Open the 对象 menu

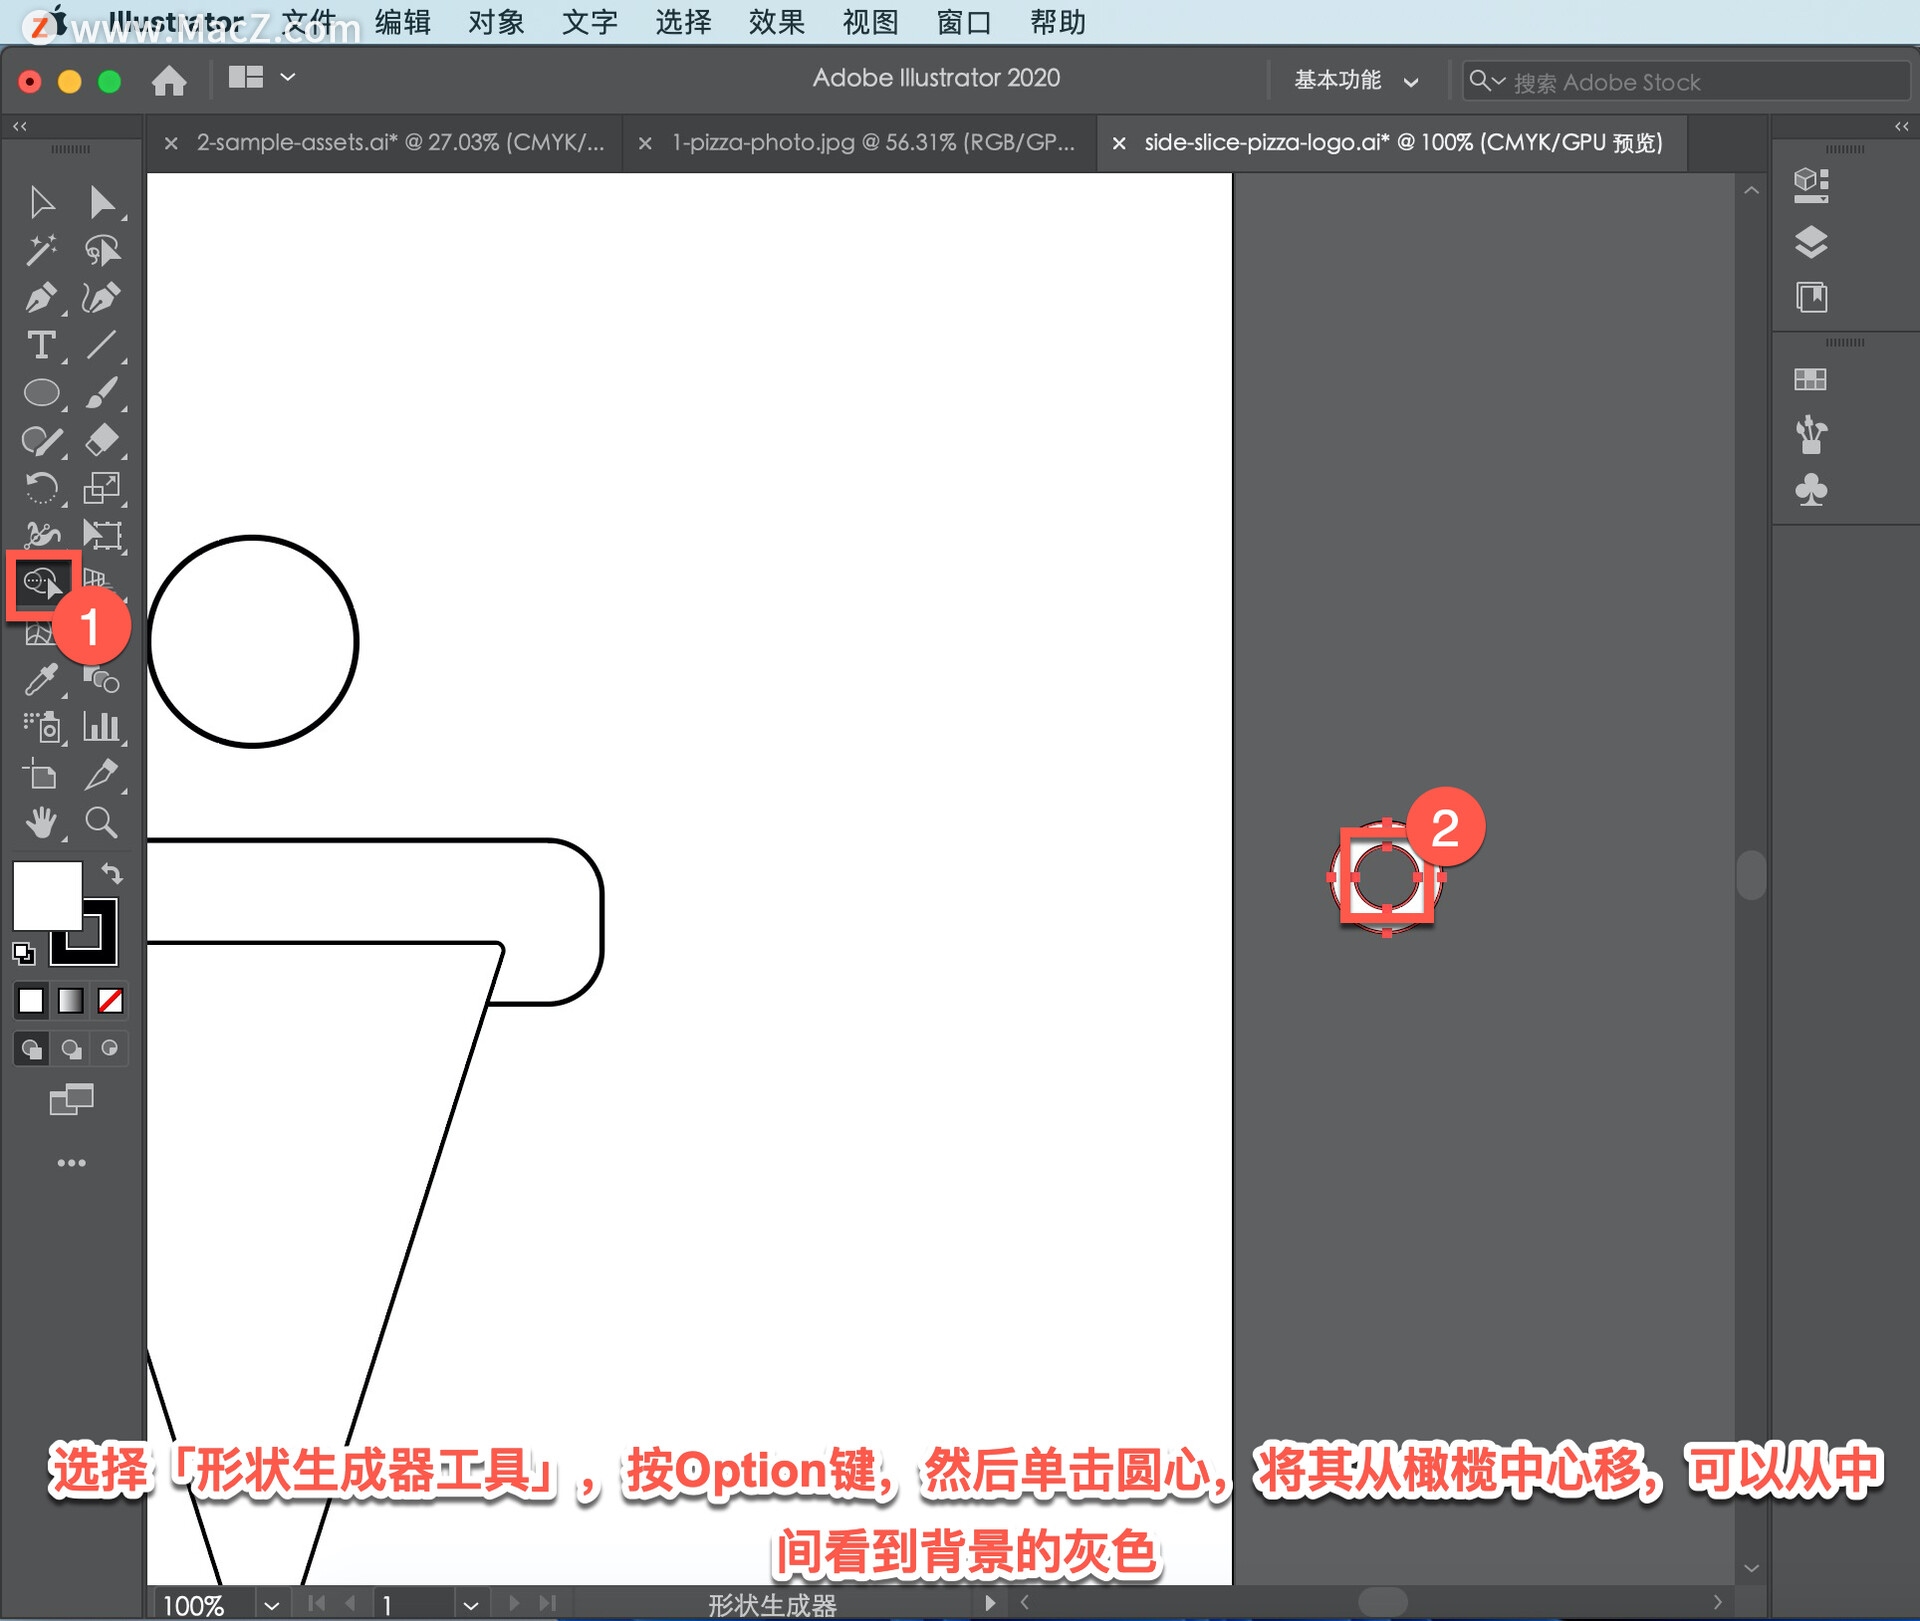pyautogui.click(x=496, y=21)
